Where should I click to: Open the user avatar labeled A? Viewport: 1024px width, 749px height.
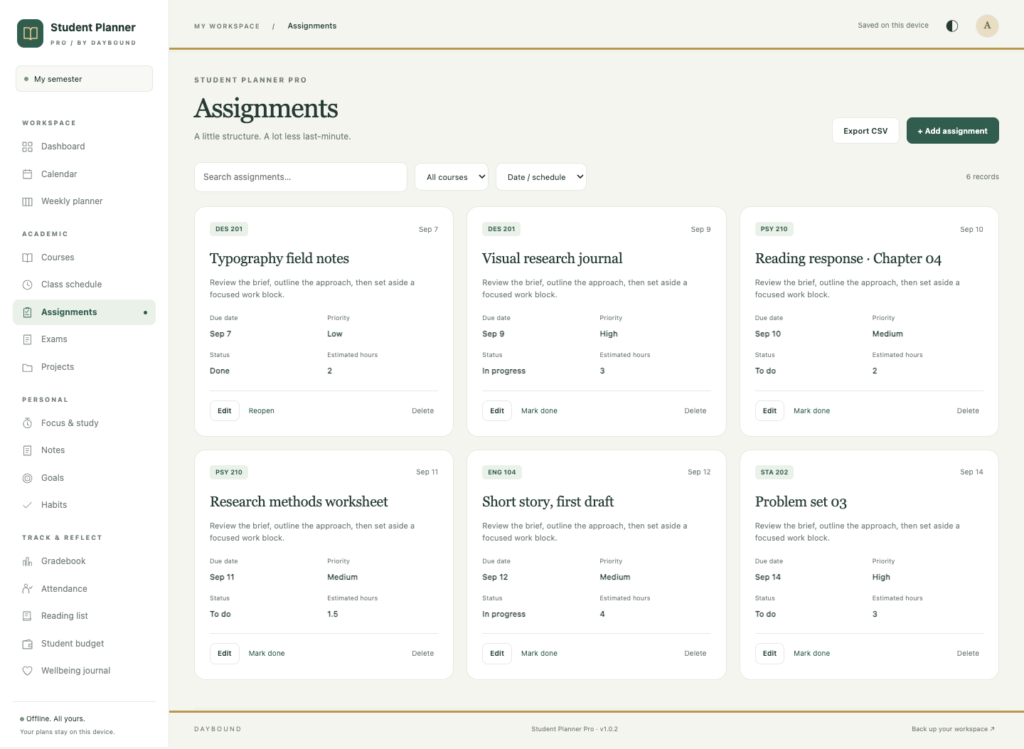coord(987,26)
